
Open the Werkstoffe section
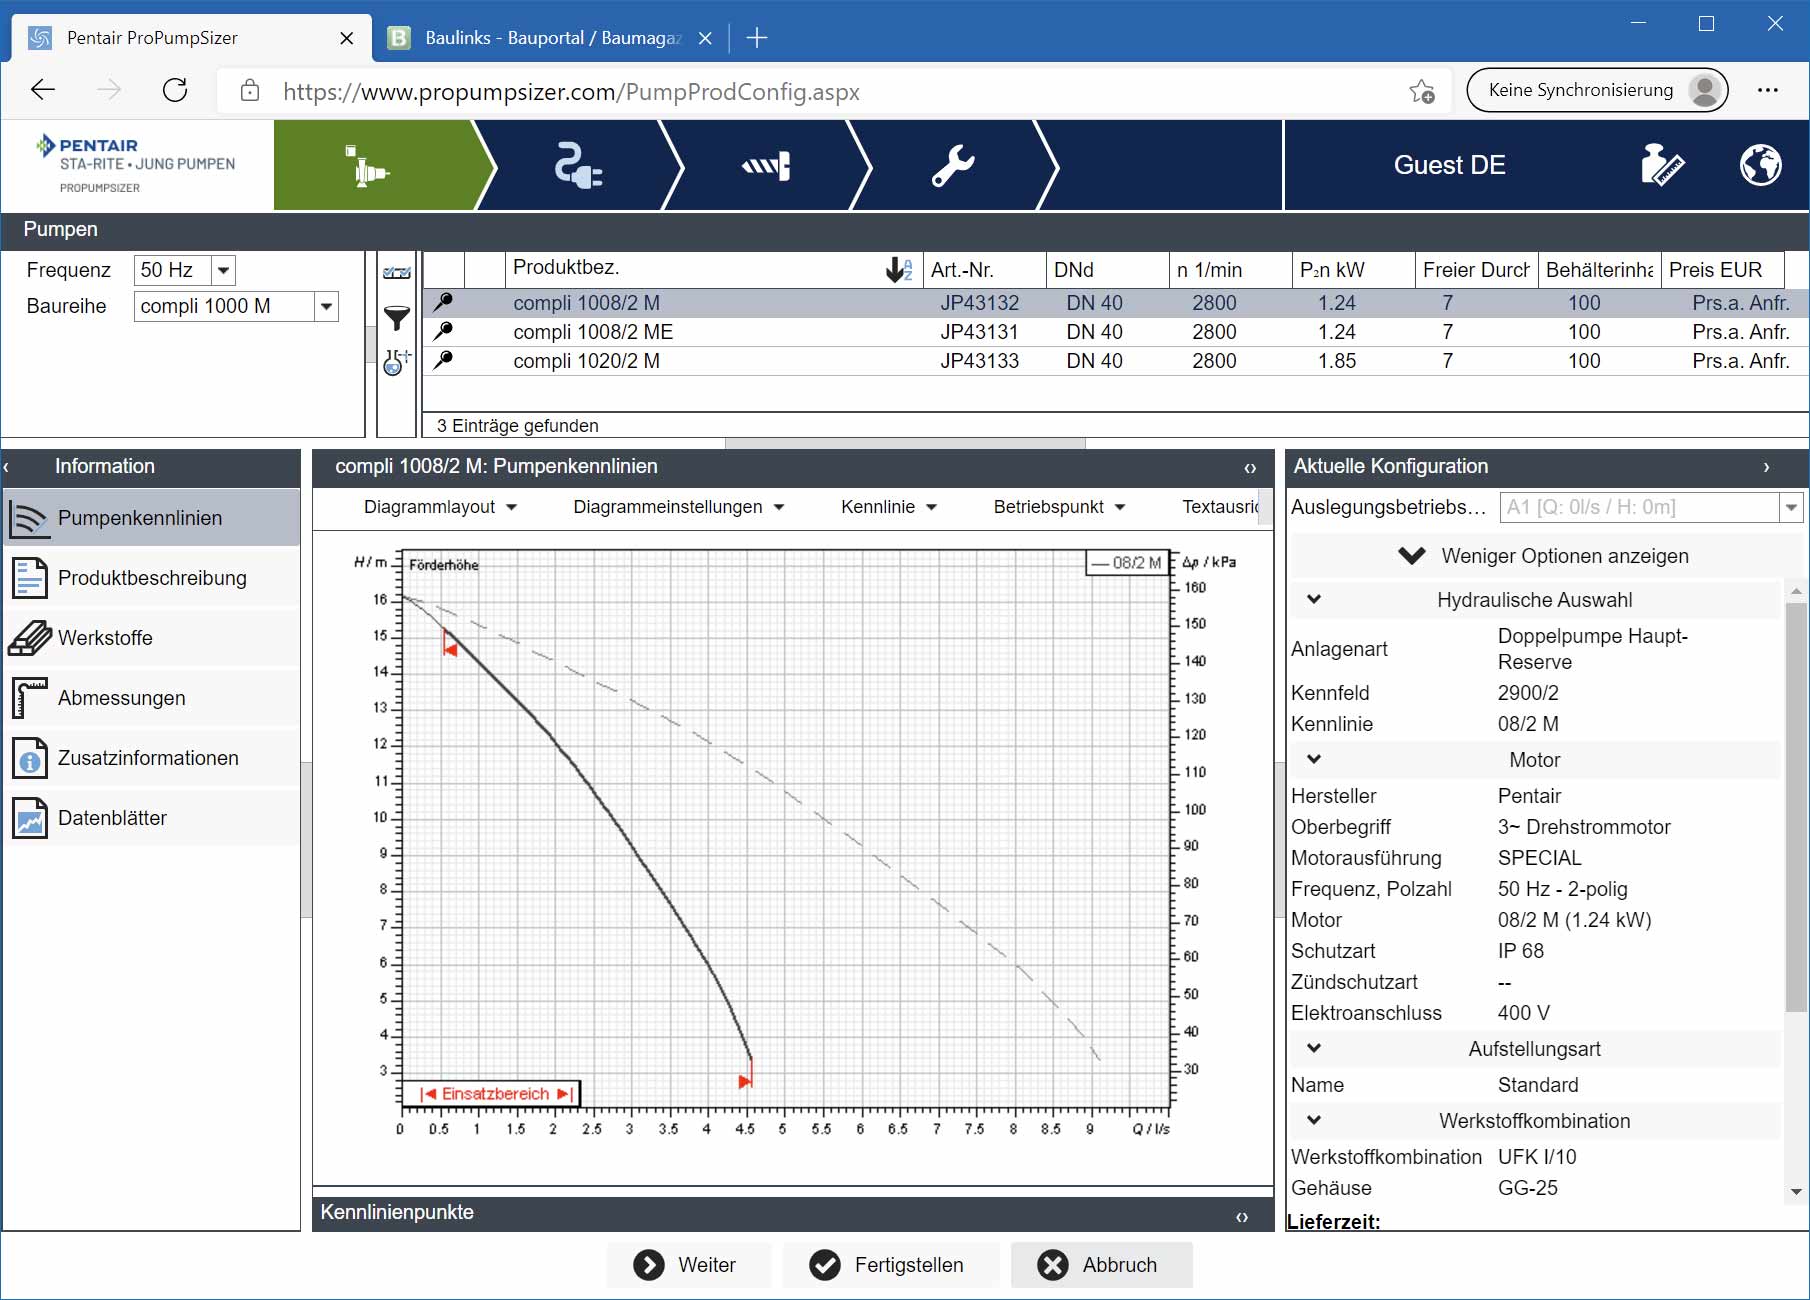point(153,638)
